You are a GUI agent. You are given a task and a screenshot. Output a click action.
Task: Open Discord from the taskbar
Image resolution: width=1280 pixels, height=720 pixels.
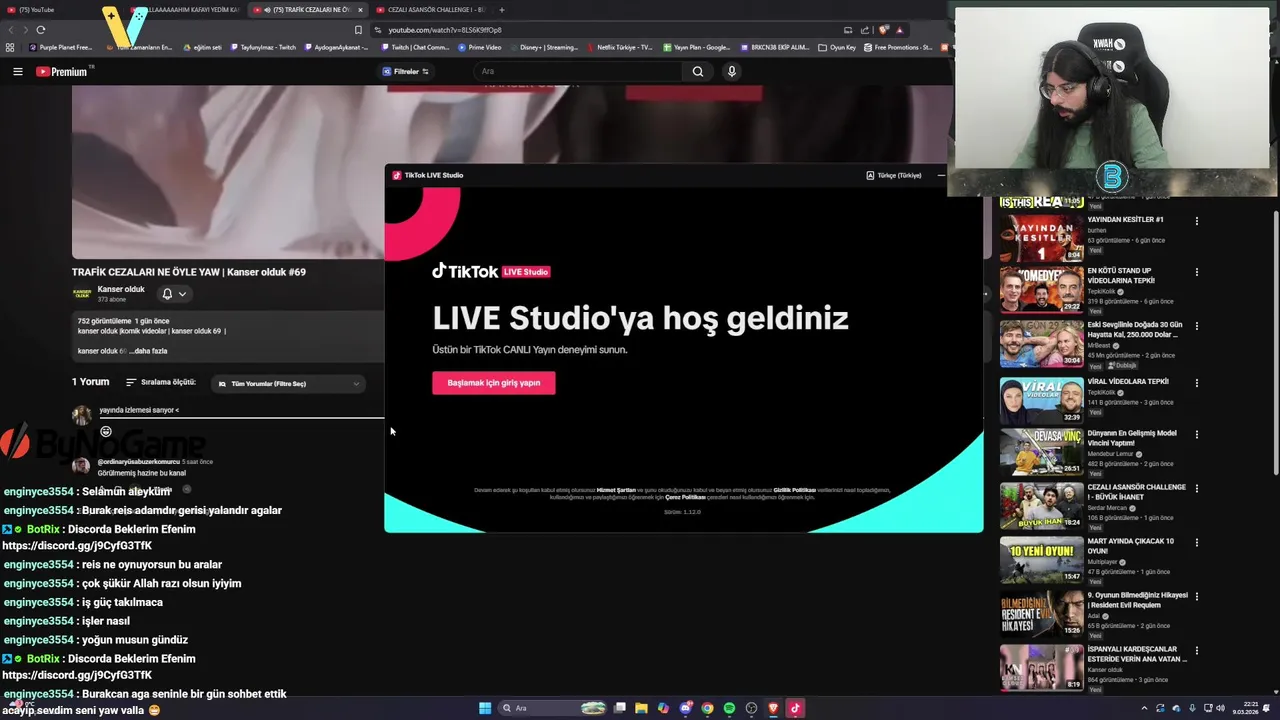coord(685,708)
